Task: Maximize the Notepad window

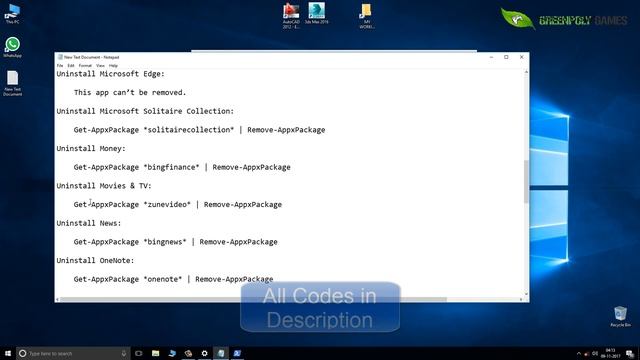Action: coord(506,57)
